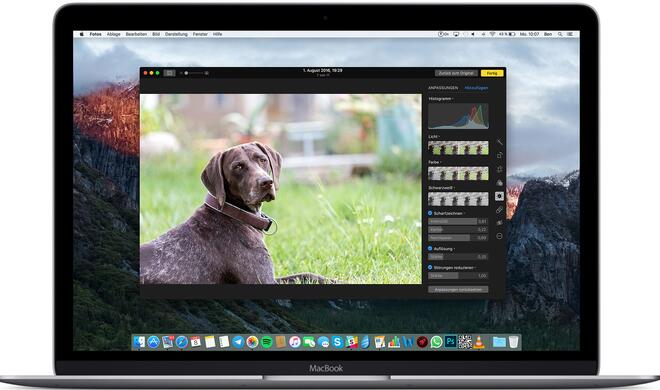Select the Crop tool in edit sidebar
The width and height of the screenshot is (660, 390).
[500, 169]
